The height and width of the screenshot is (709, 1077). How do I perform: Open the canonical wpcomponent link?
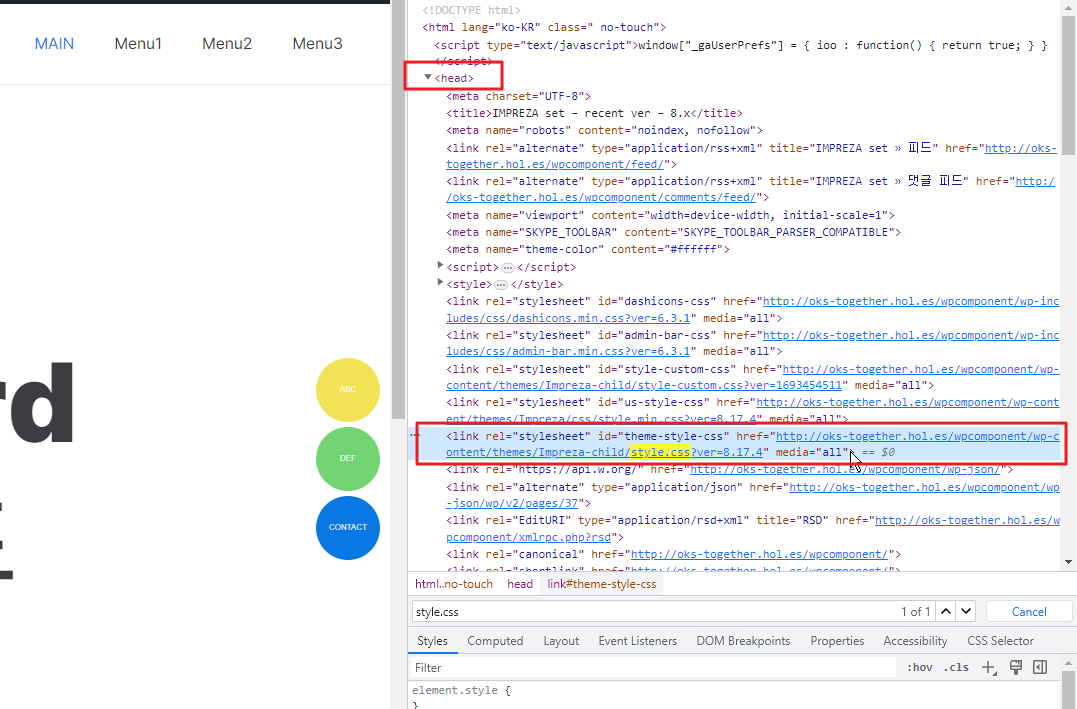click(760, 554)
